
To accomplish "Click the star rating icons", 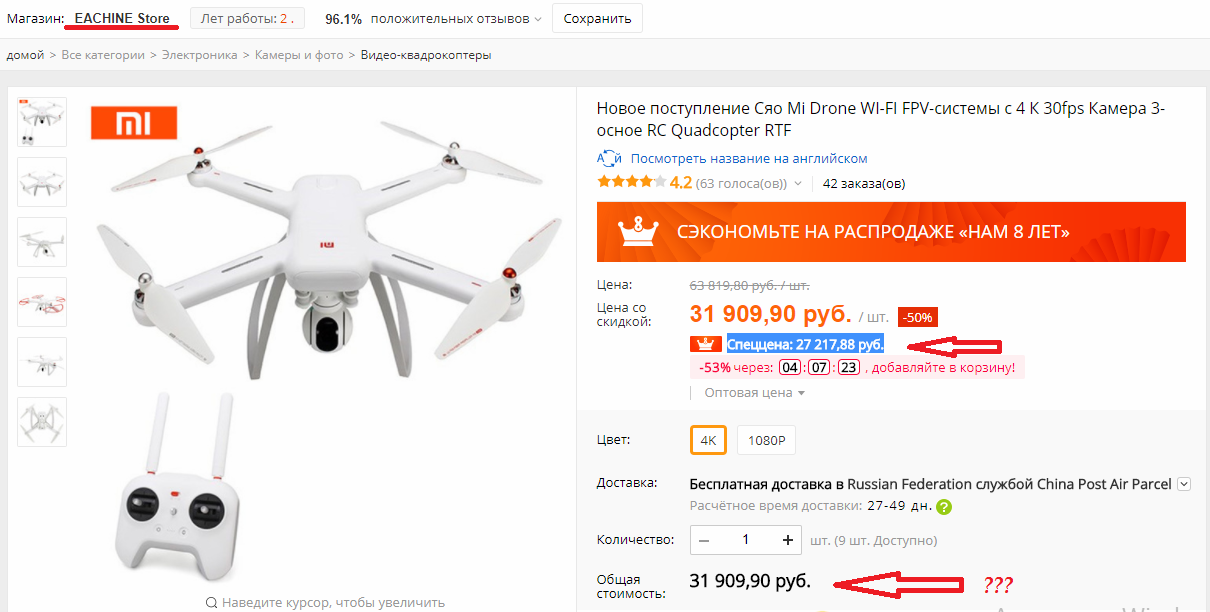I will pos(631,182).
